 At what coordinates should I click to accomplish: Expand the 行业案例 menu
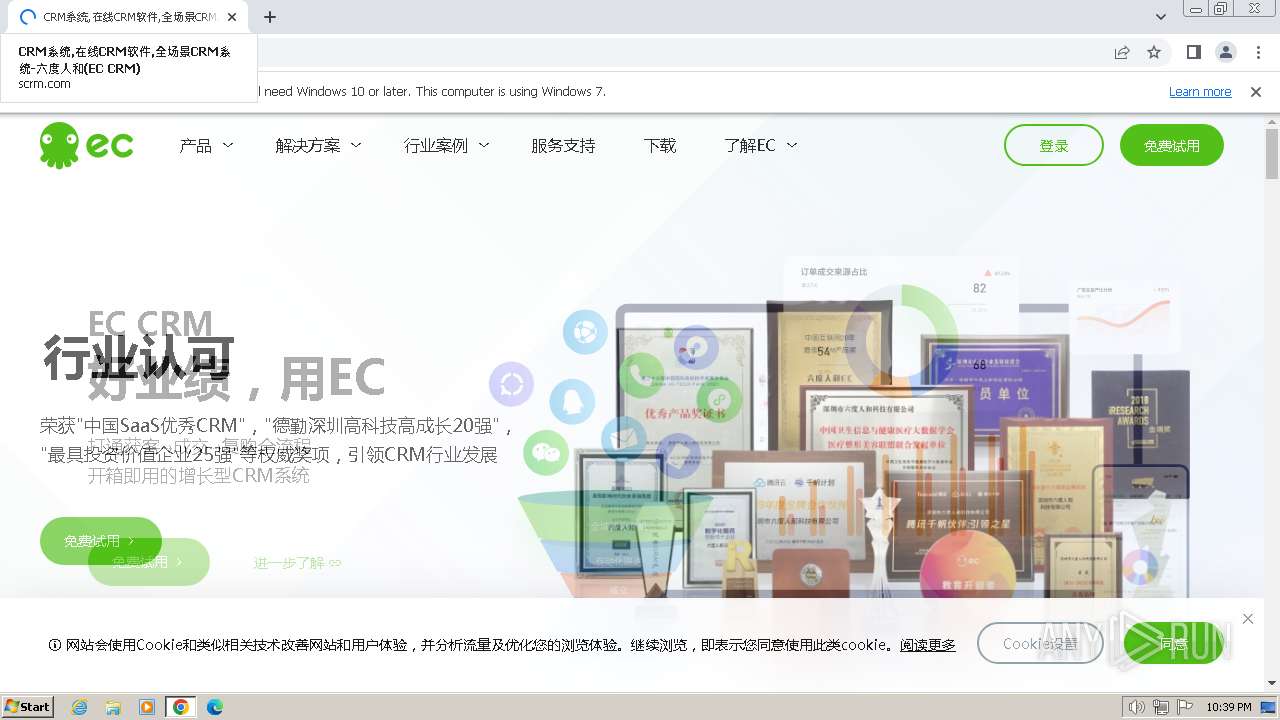pos(446,146)
